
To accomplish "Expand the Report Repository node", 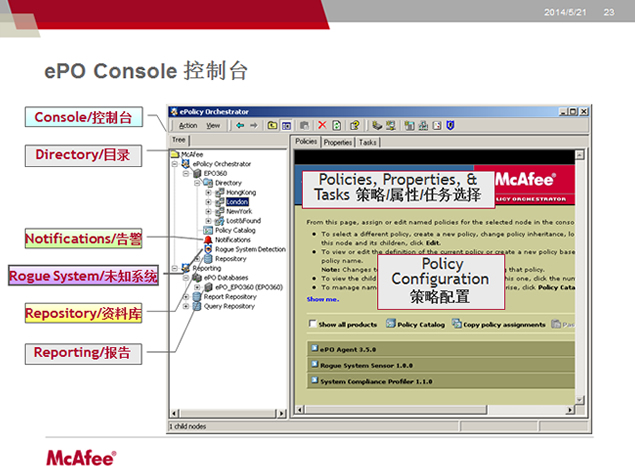I will [x=186, y=297].
